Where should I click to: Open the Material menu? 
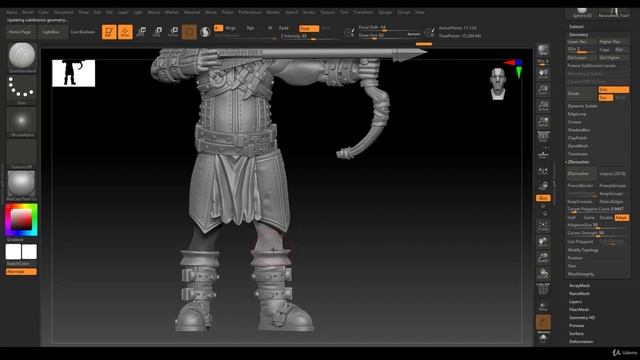pyautogui.click(x=192, y=12)
